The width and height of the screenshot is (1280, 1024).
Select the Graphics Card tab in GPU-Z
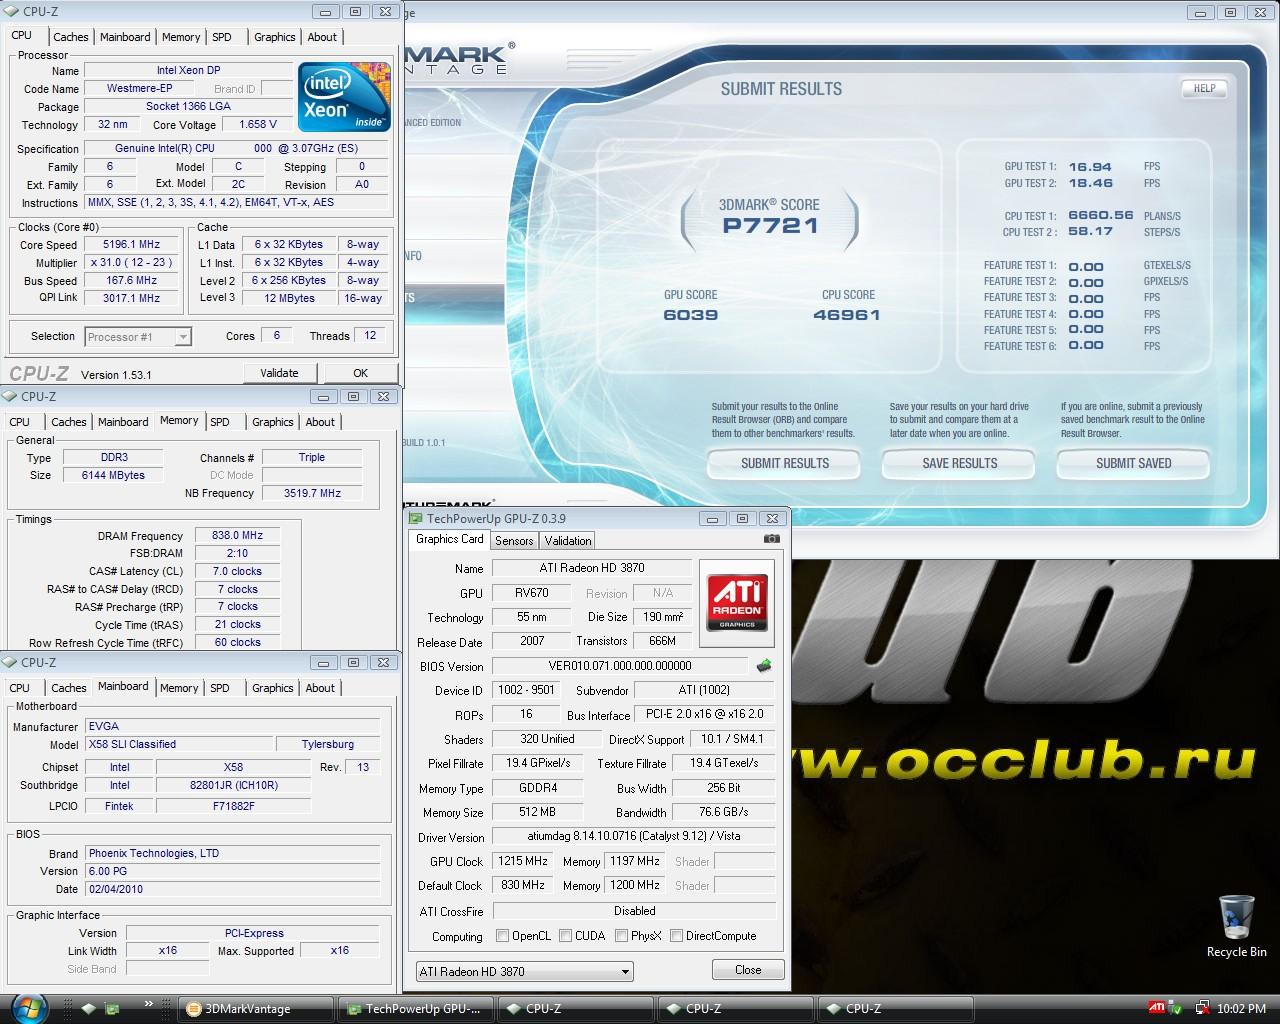pos(450,539)
